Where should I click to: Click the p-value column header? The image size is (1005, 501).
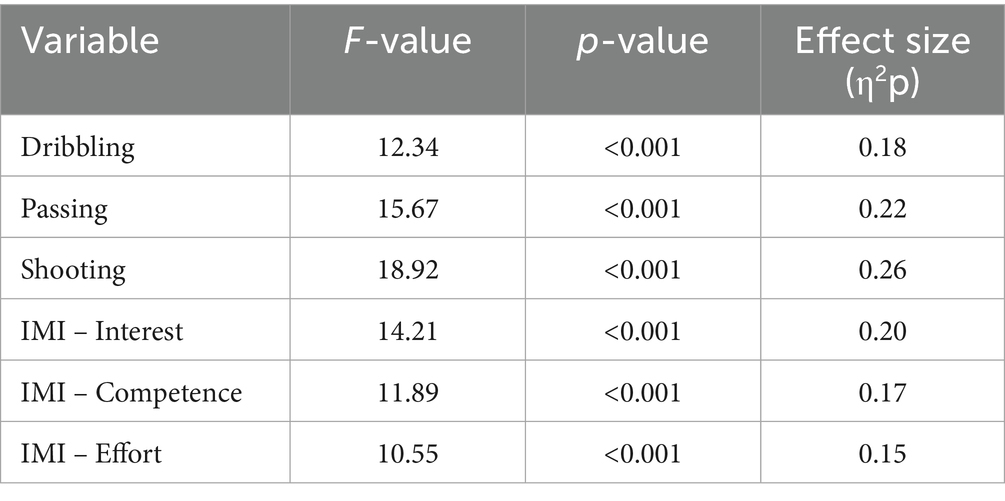pyautogui.click(x=642, y=41)
